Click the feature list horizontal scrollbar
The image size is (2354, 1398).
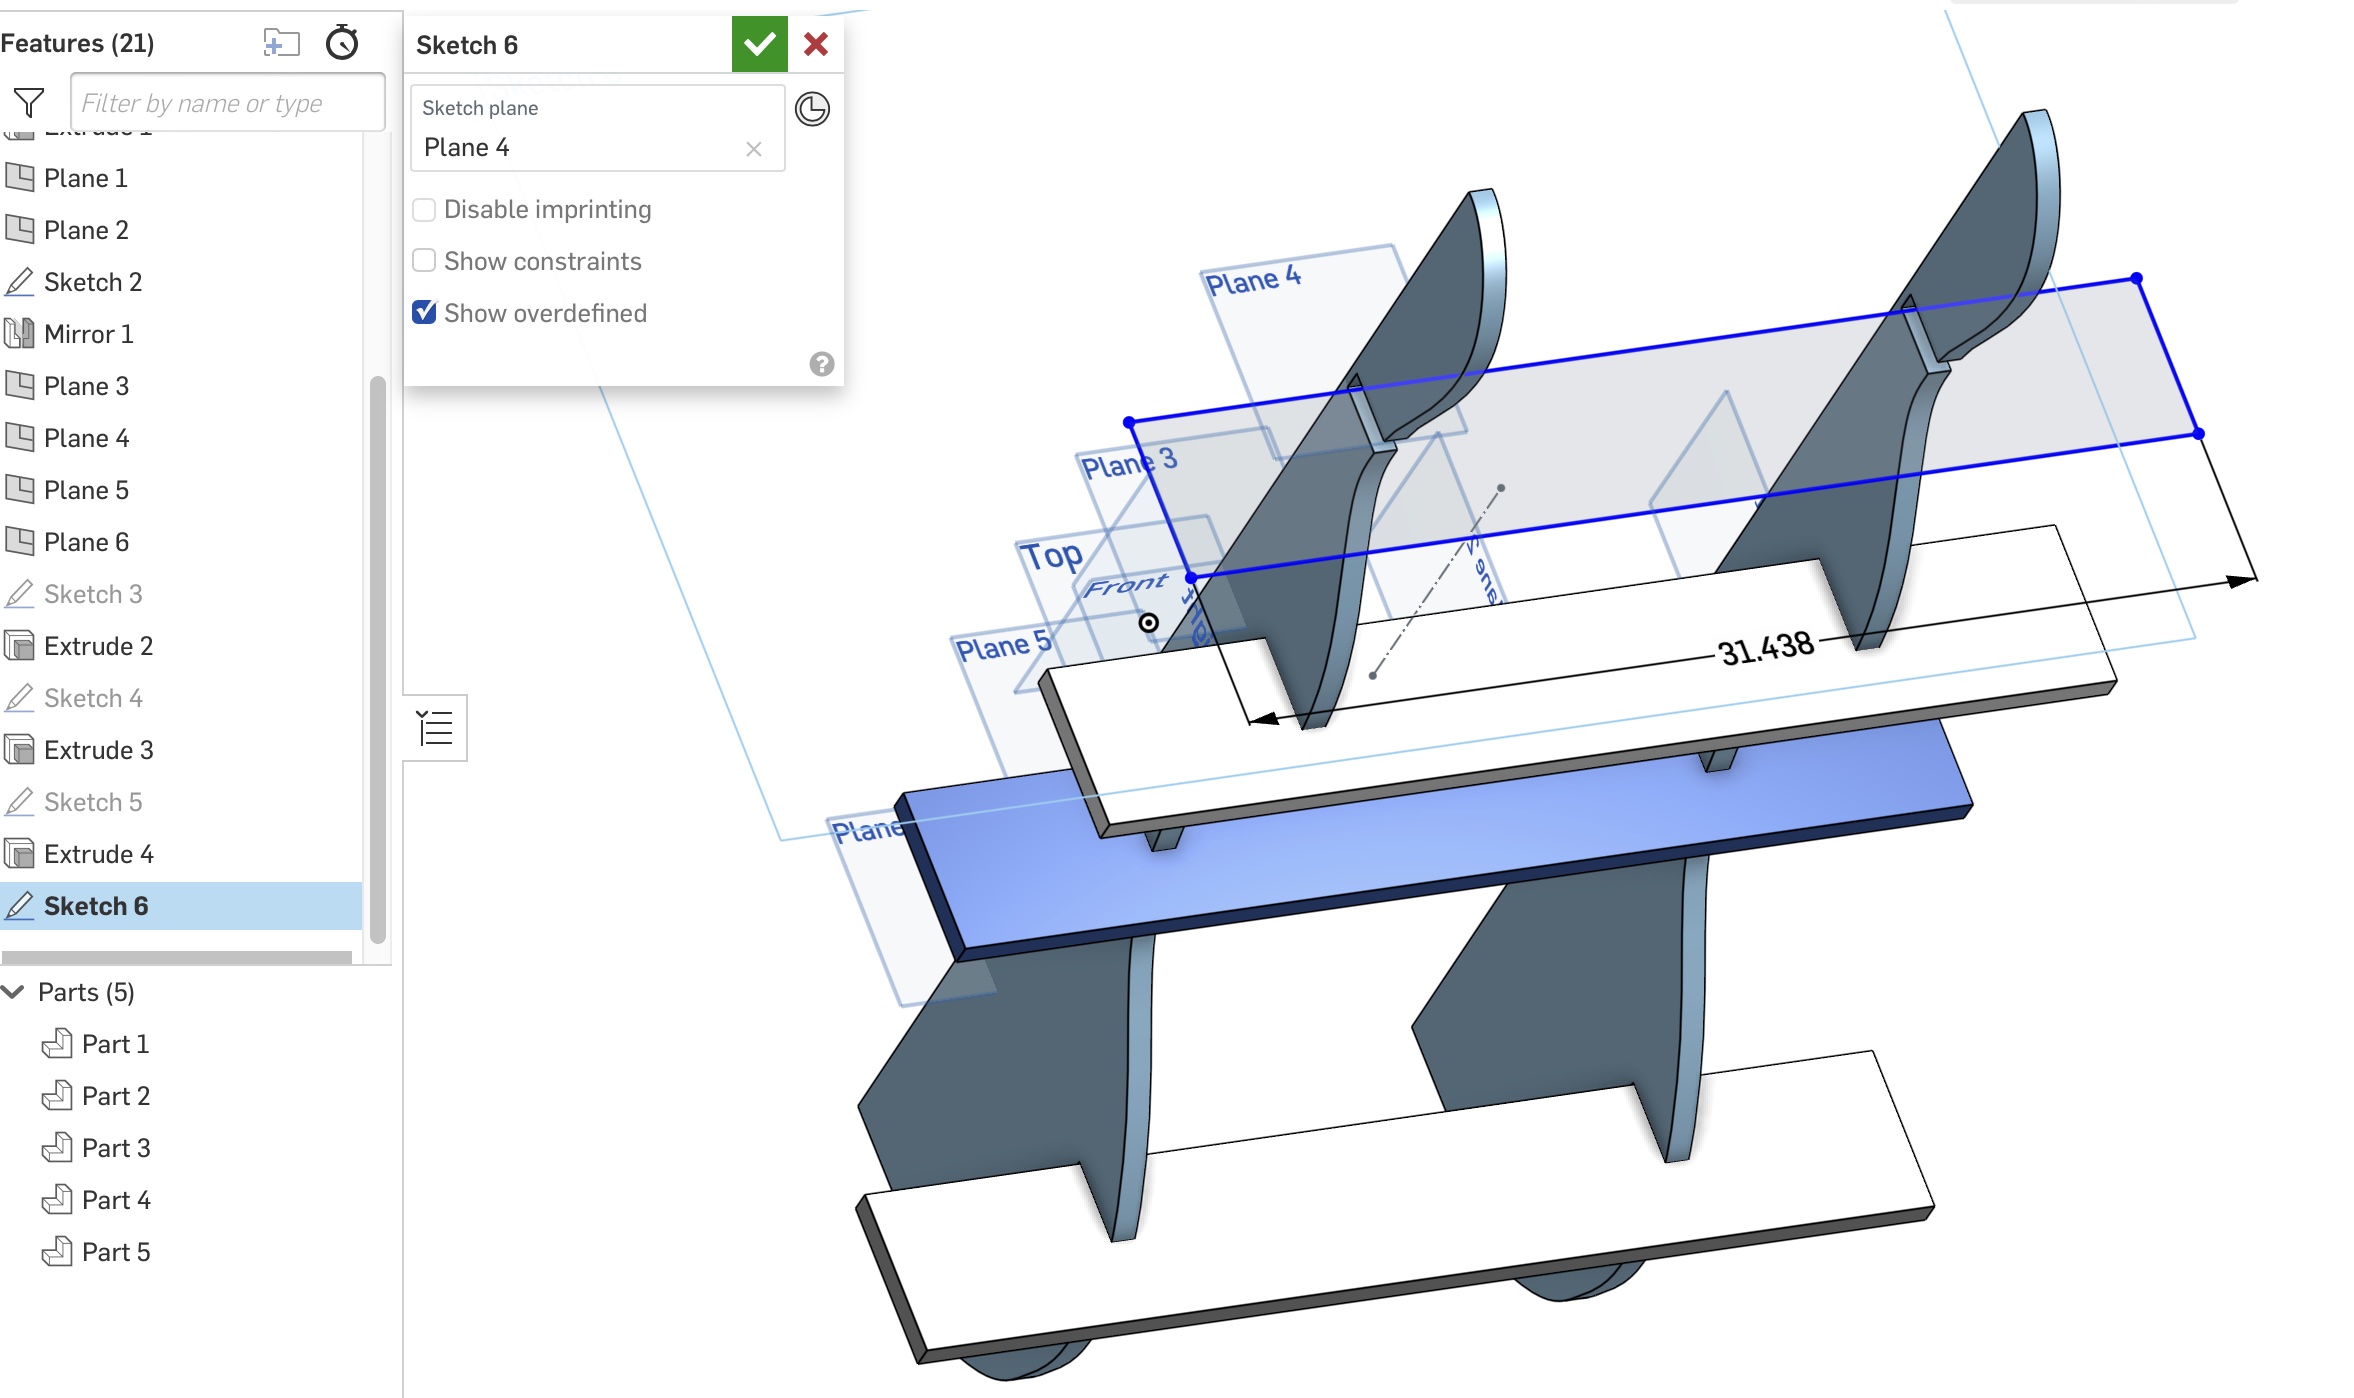[176, 957]
